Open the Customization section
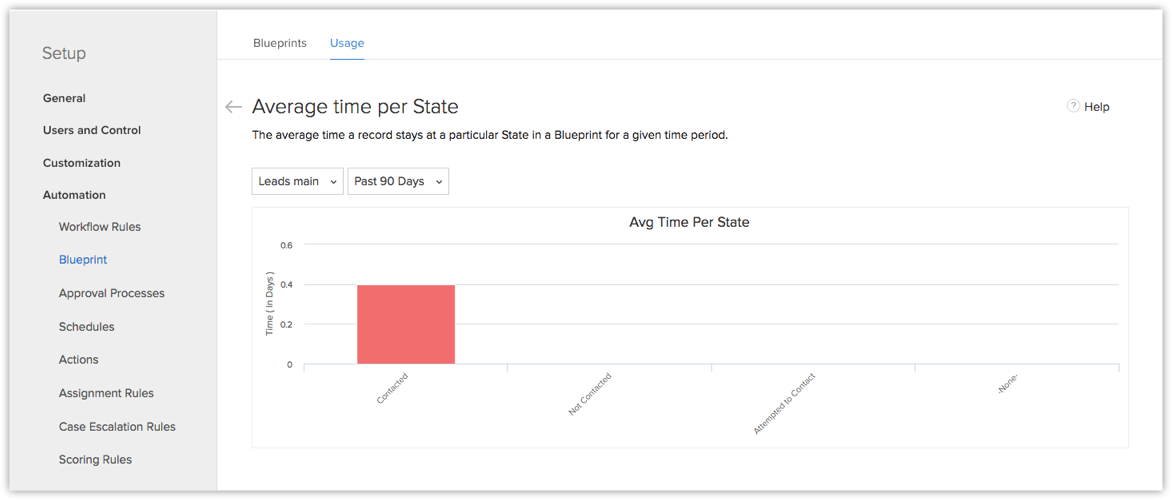Viewport: 1172px width, 500px height. click(81, 163)
